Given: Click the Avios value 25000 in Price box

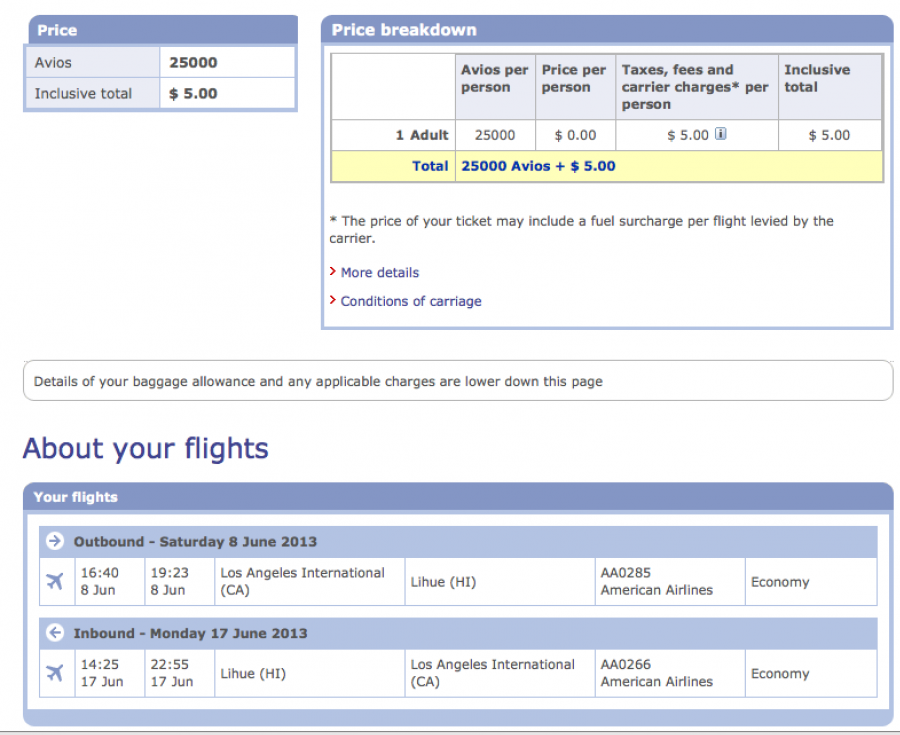Looking at the screenshot, I should [x=193, y=63].
